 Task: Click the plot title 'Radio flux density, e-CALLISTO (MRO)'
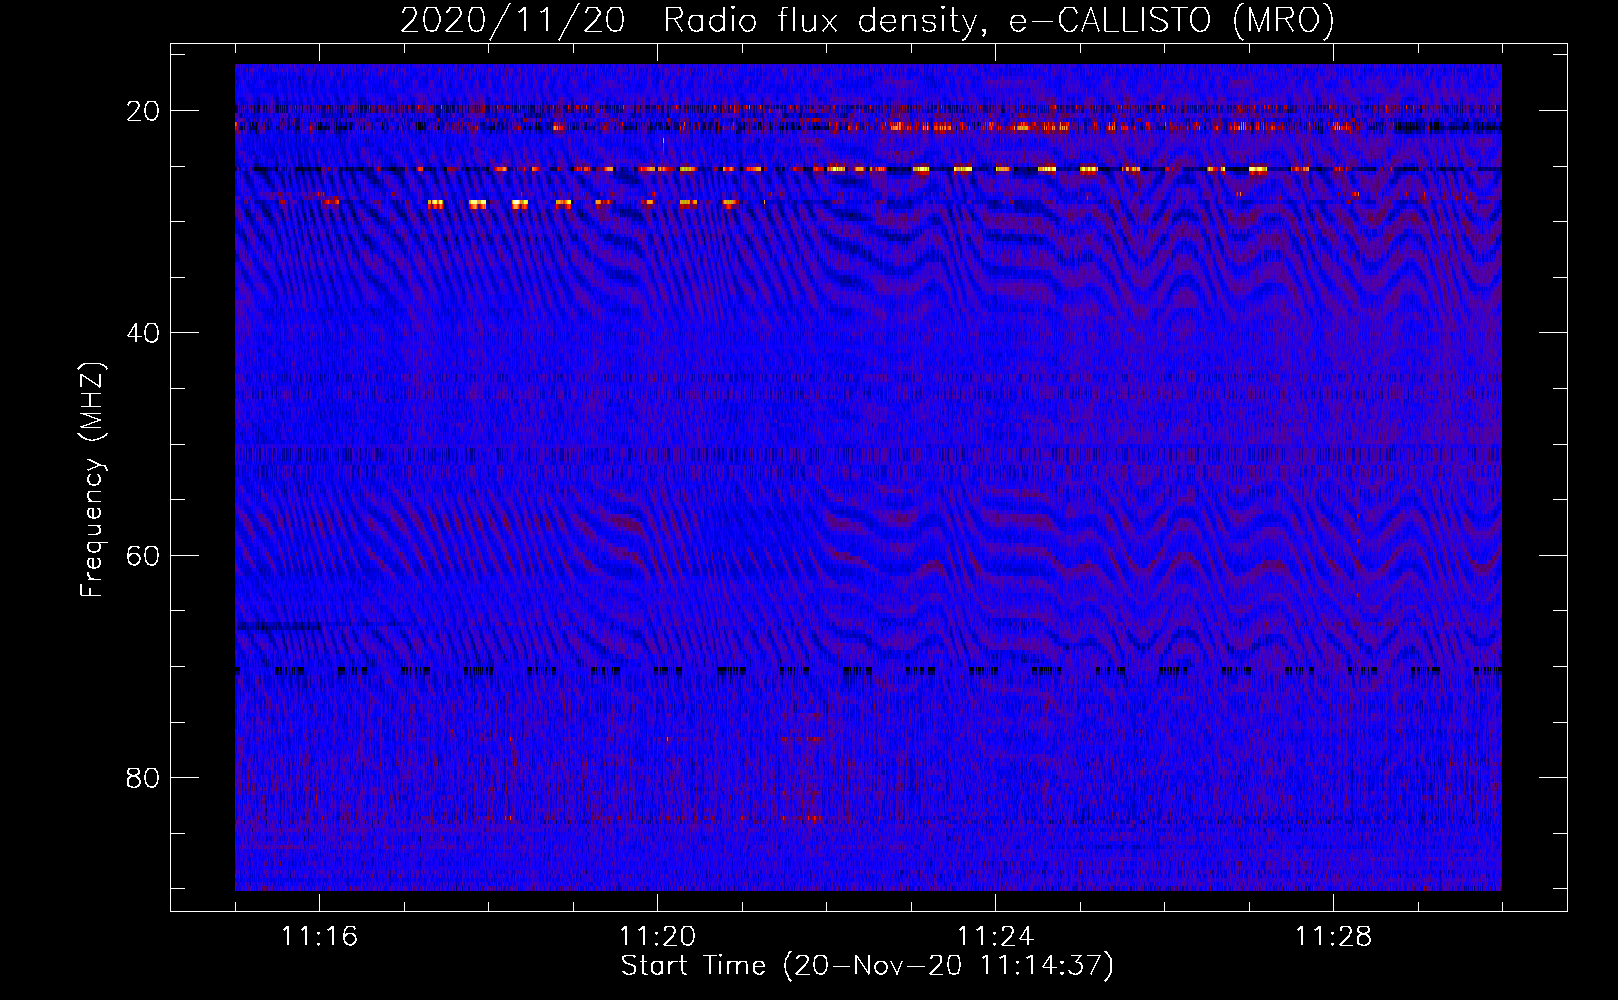(x=998, y=20)
